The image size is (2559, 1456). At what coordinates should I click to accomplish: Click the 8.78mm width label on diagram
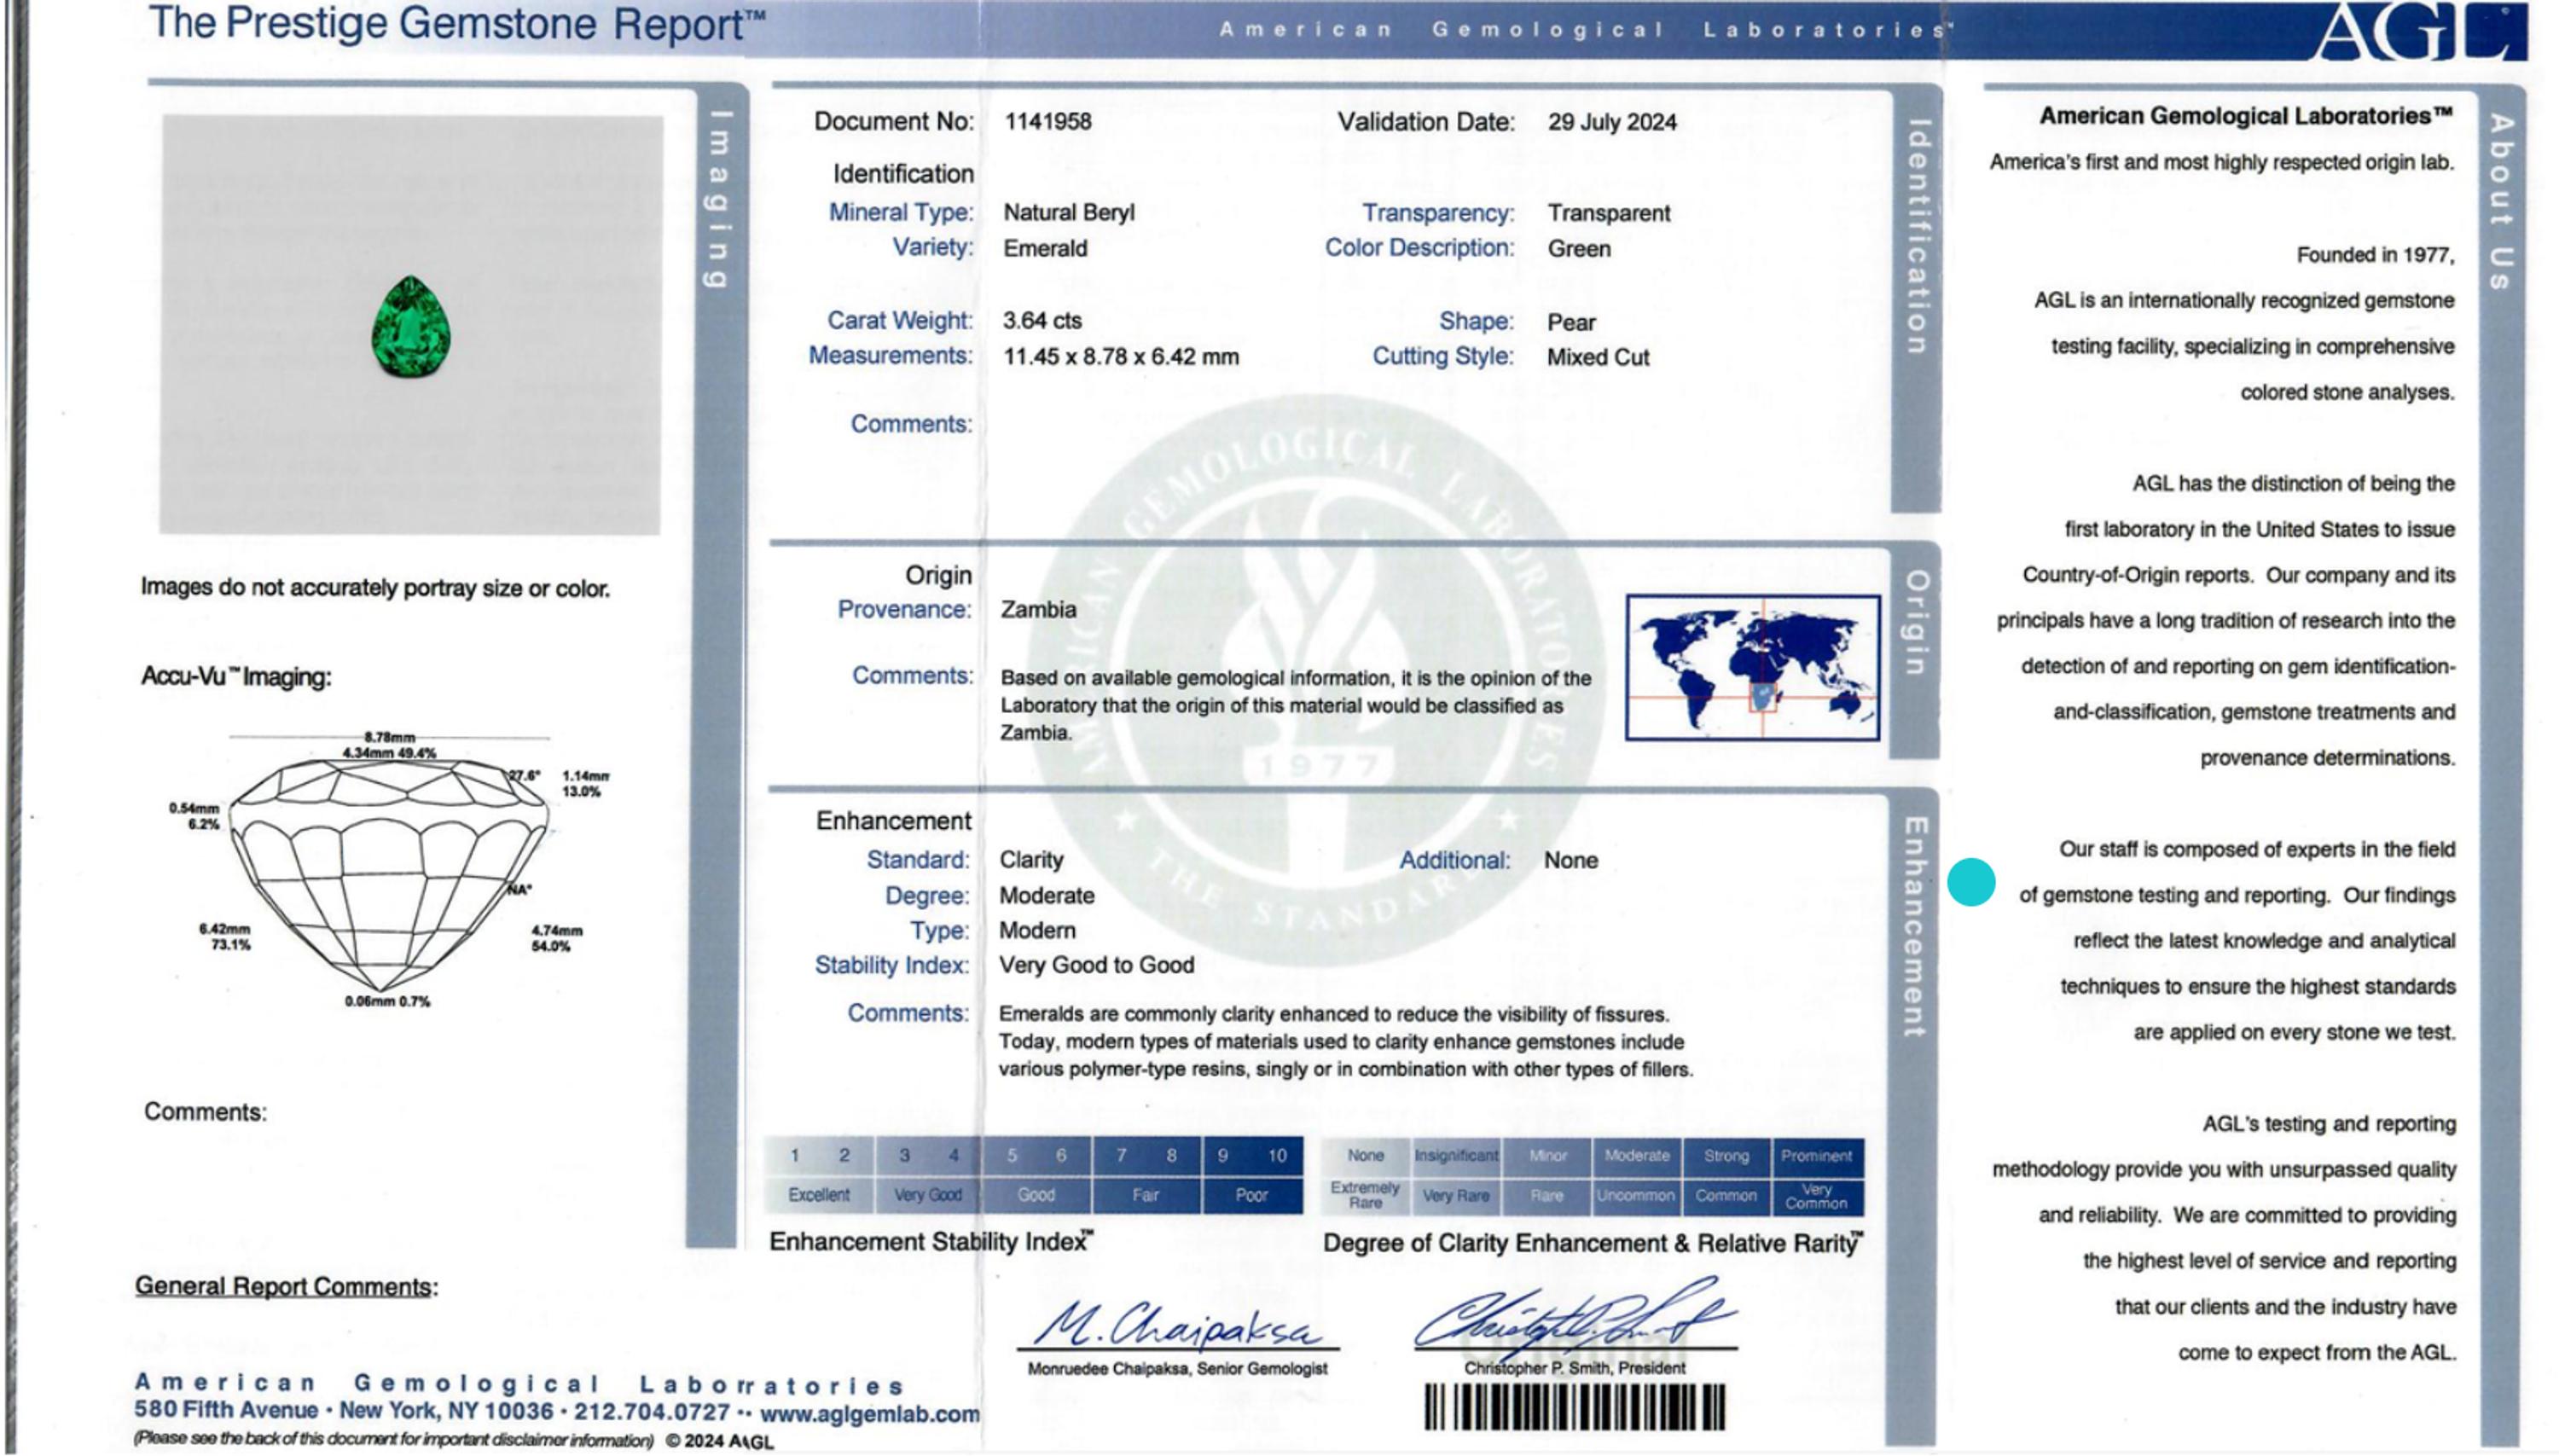[x=389, y=738]
